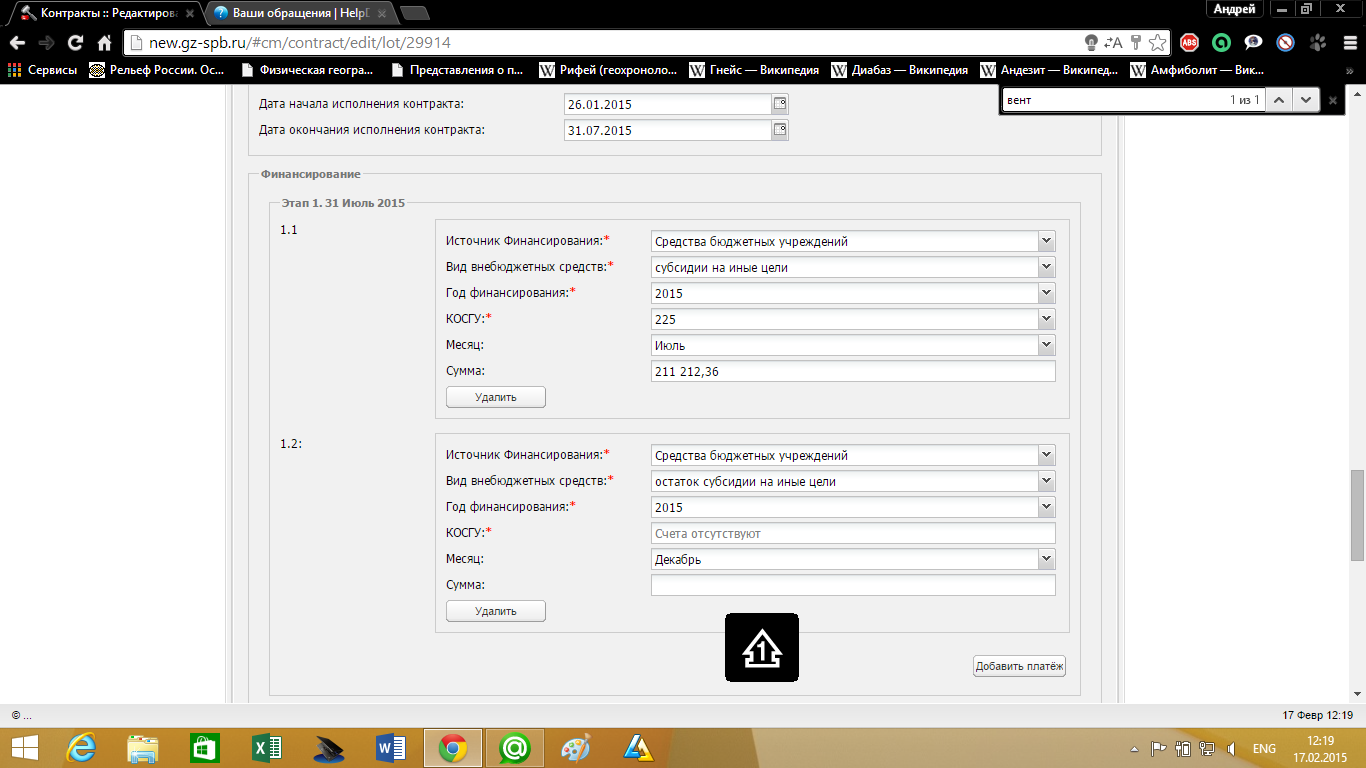Open Физическая геогра... bookmark
Viewport: 1366px width, 768px height.
tap(308, 70)
